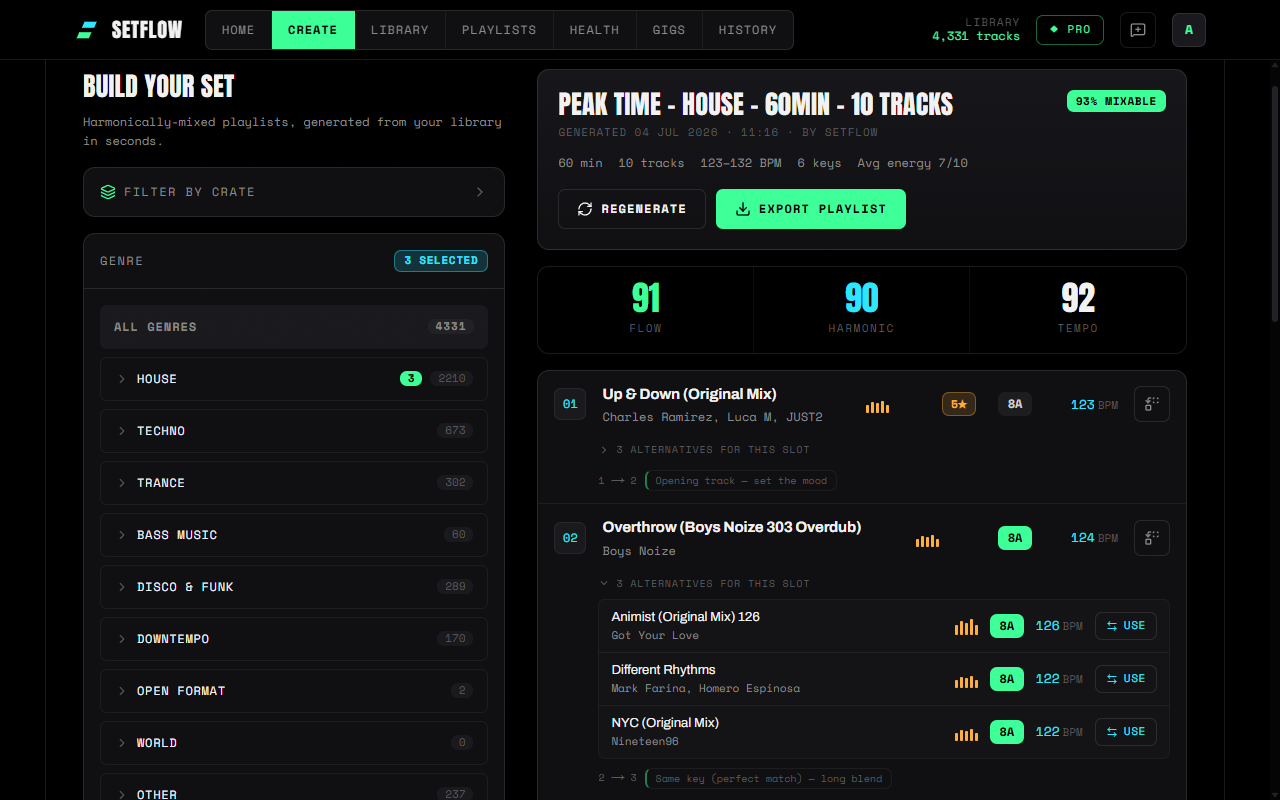Click the 'Same key (perfect match)' transition note
Screen dimensions: 1280x800
click(769, 779)
